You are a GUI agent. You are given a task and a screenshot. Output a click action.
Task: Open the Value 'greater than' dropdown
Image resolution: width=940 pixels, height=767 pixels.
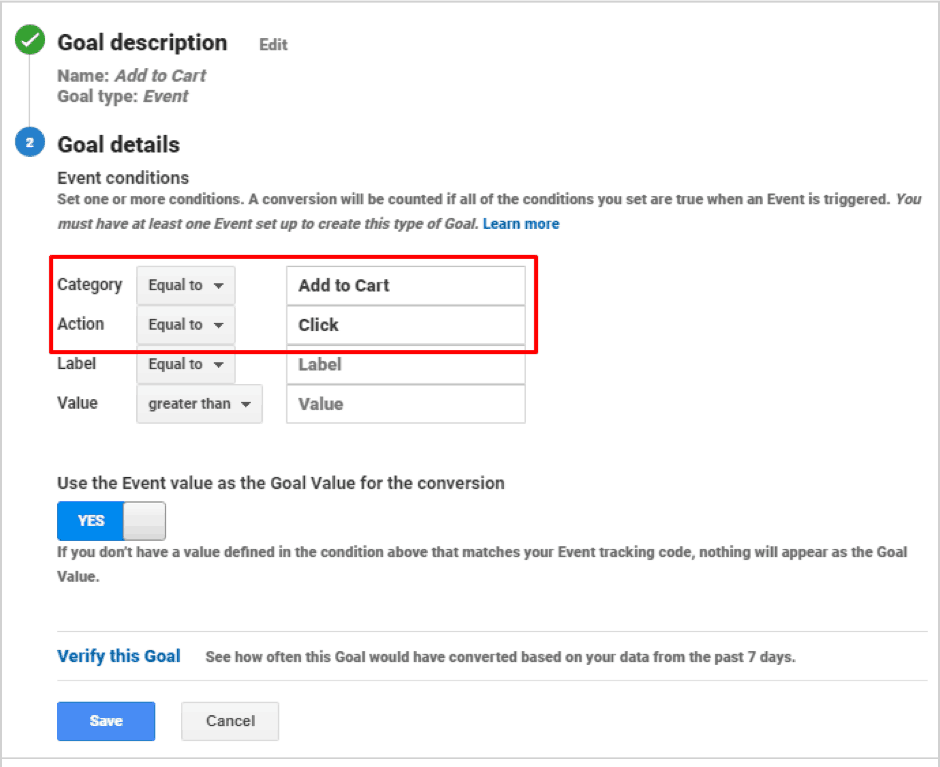pyautogui.click(x=199, y=404)
